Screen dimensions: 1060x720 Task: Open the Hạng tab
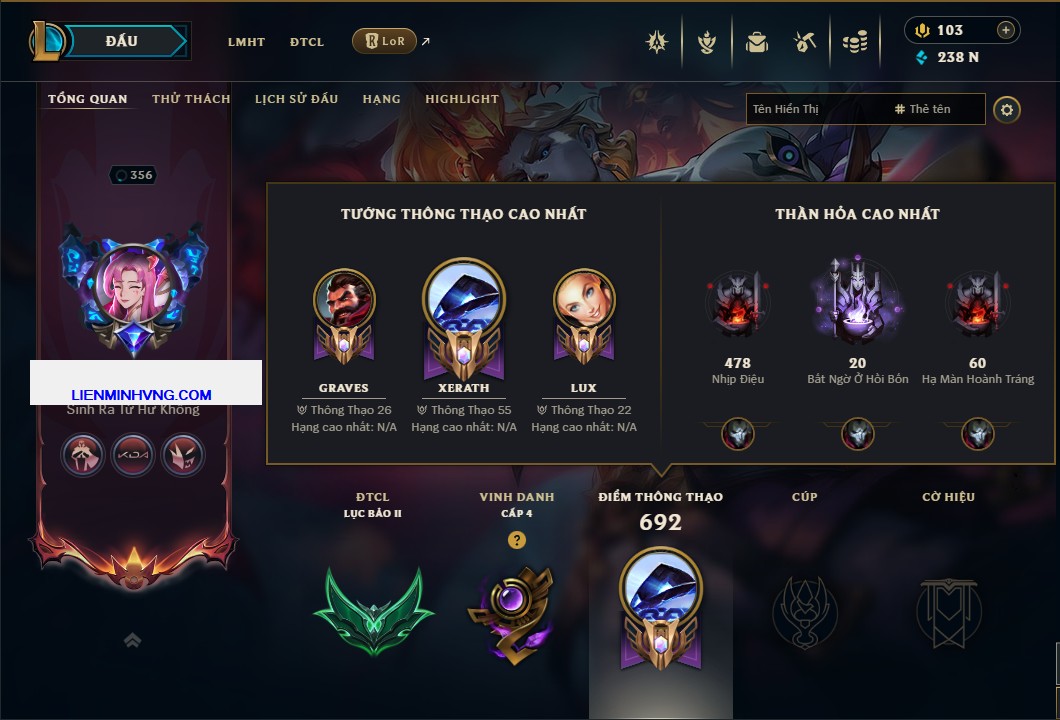[x=381, y=99]
